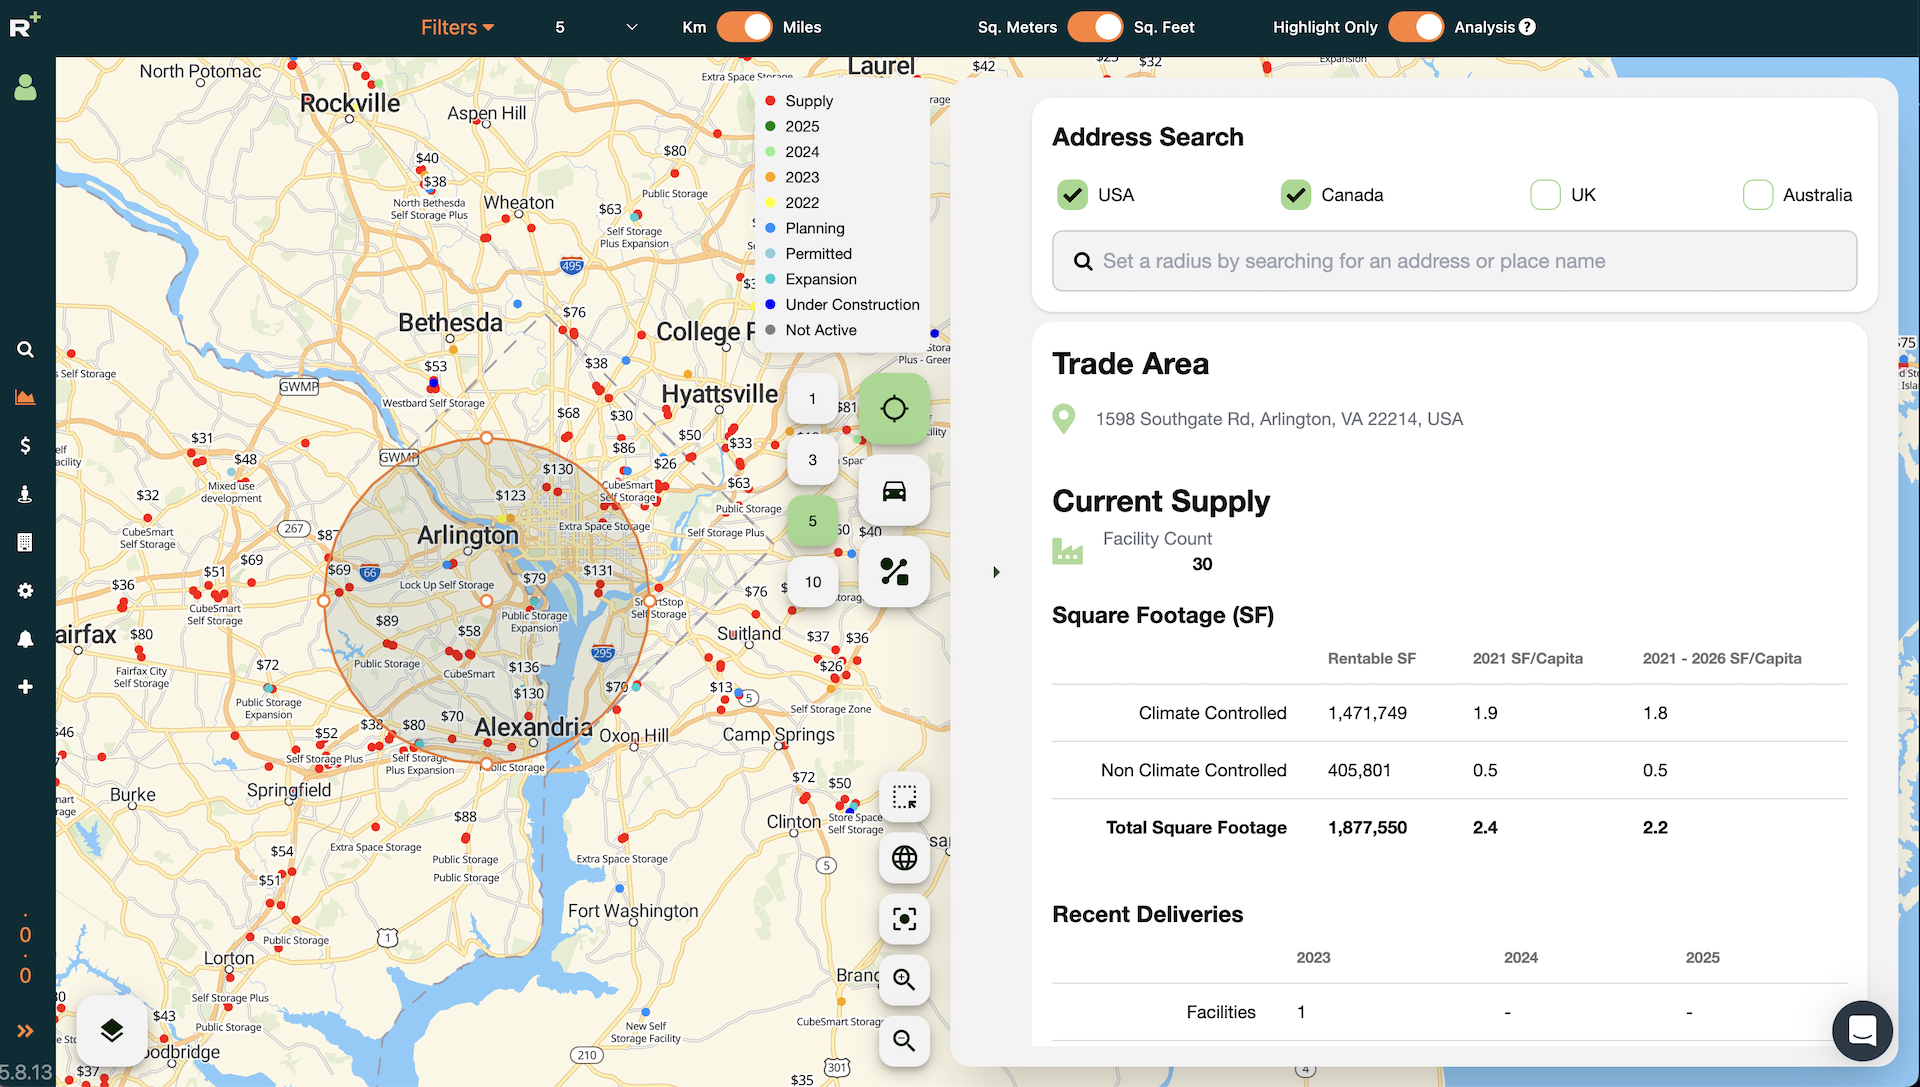
Task: Click the globe/basemap switcher icon
Action: (903, 856)
